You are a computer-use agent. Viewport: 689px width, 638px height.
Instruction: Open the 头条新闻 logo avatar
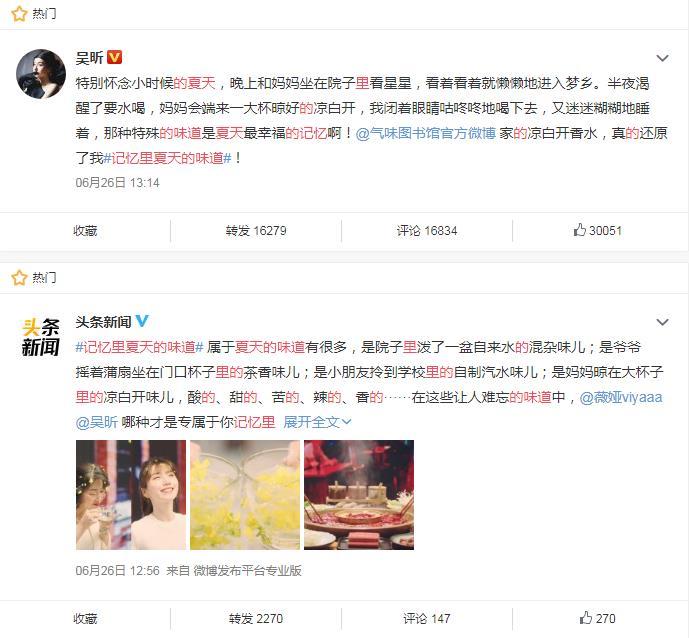[x=41, y=337]
